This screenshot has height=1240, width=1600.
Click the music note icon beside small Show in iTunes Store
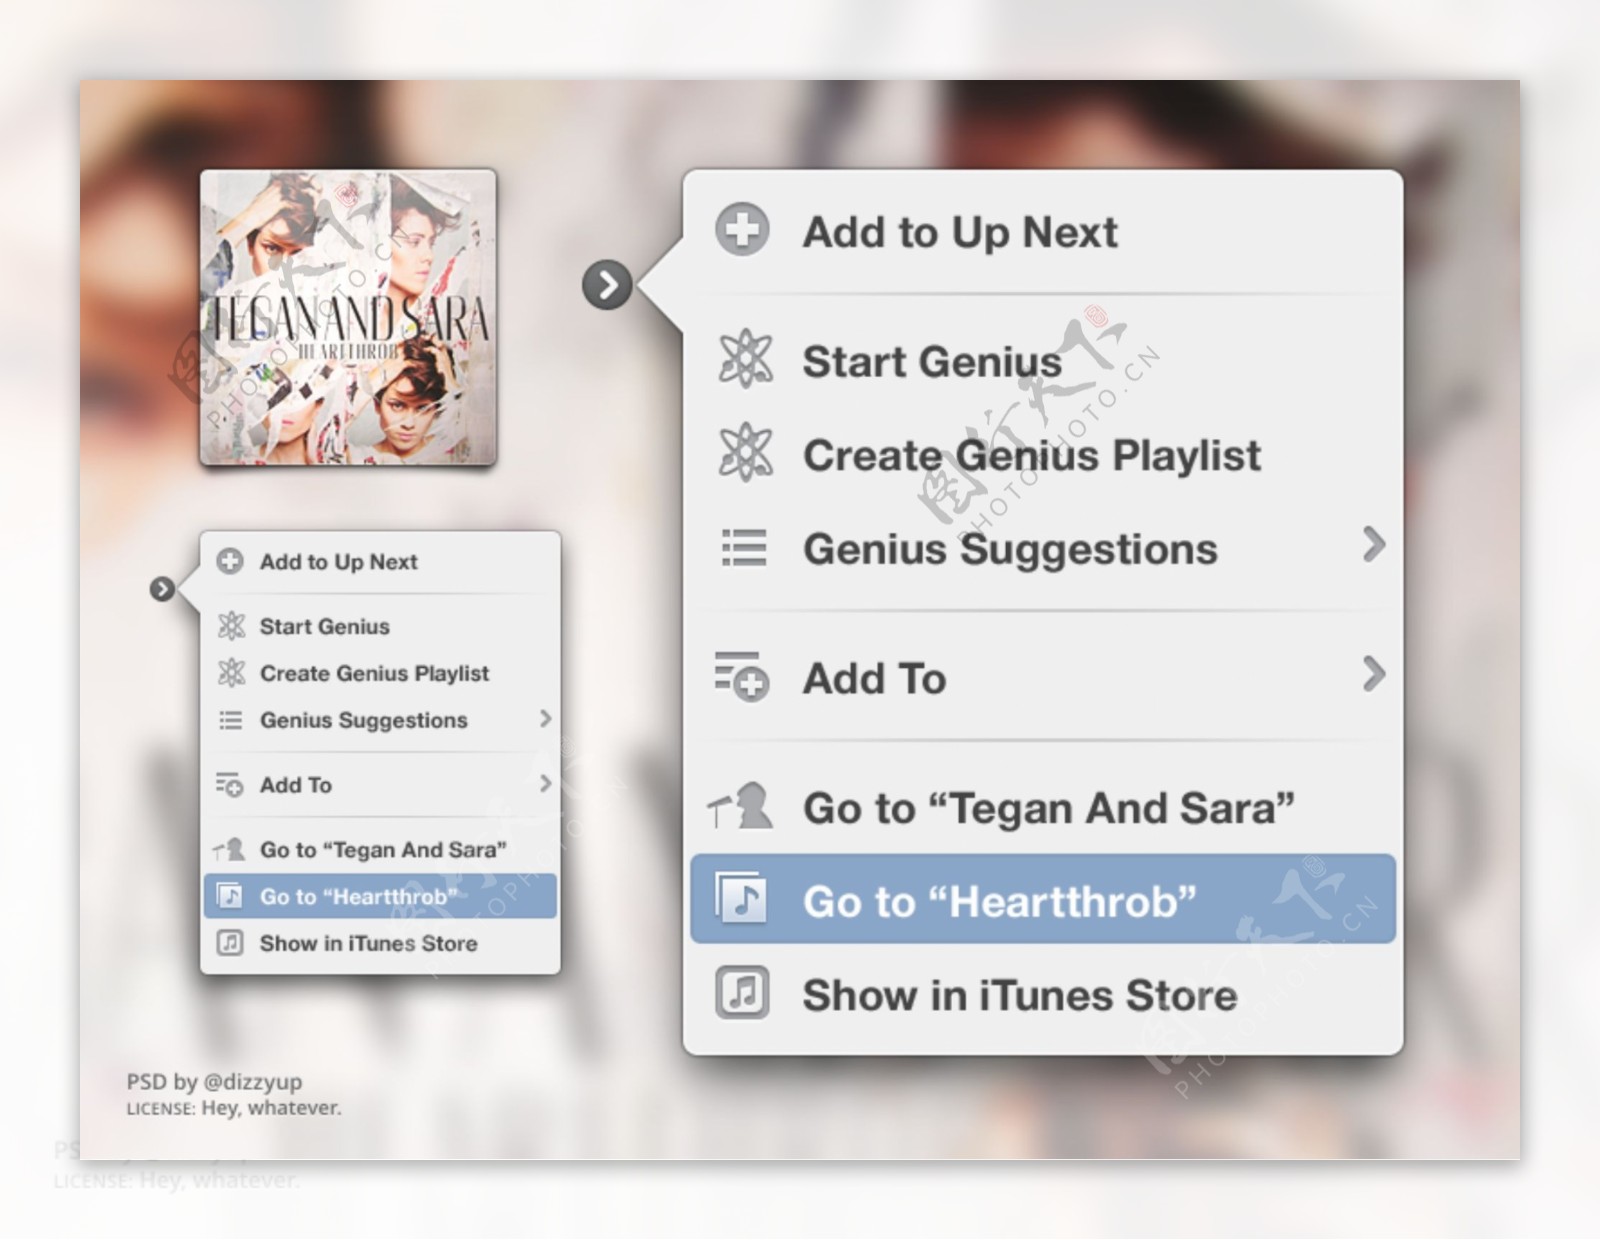coord(230,942)
